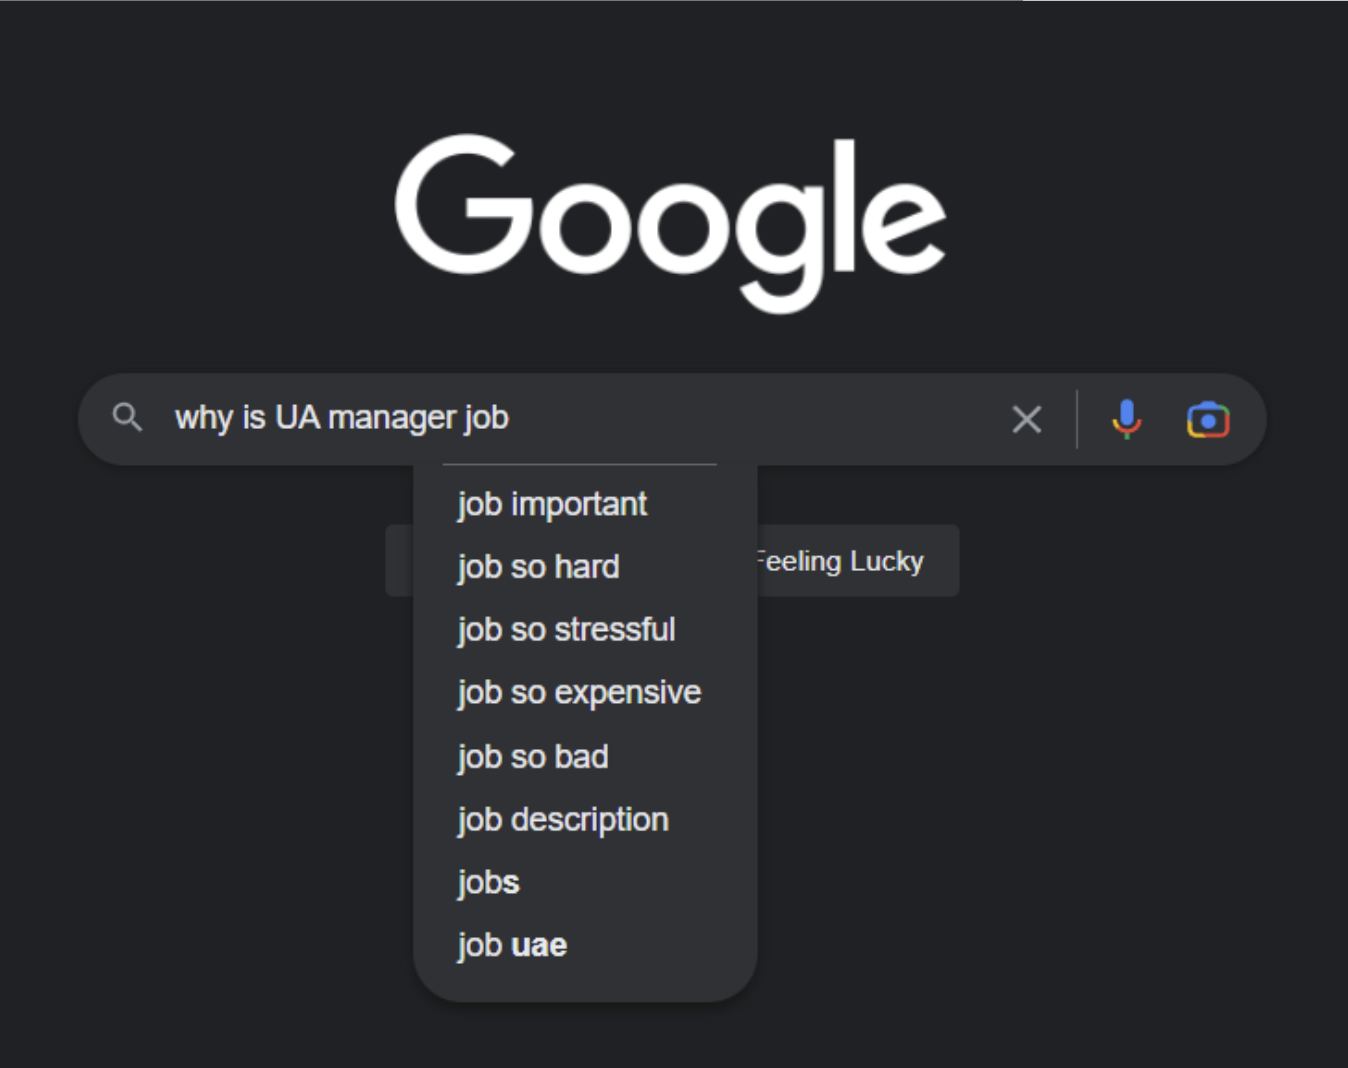Click the partially hidden Google Search button

click(x=399, y=561)
